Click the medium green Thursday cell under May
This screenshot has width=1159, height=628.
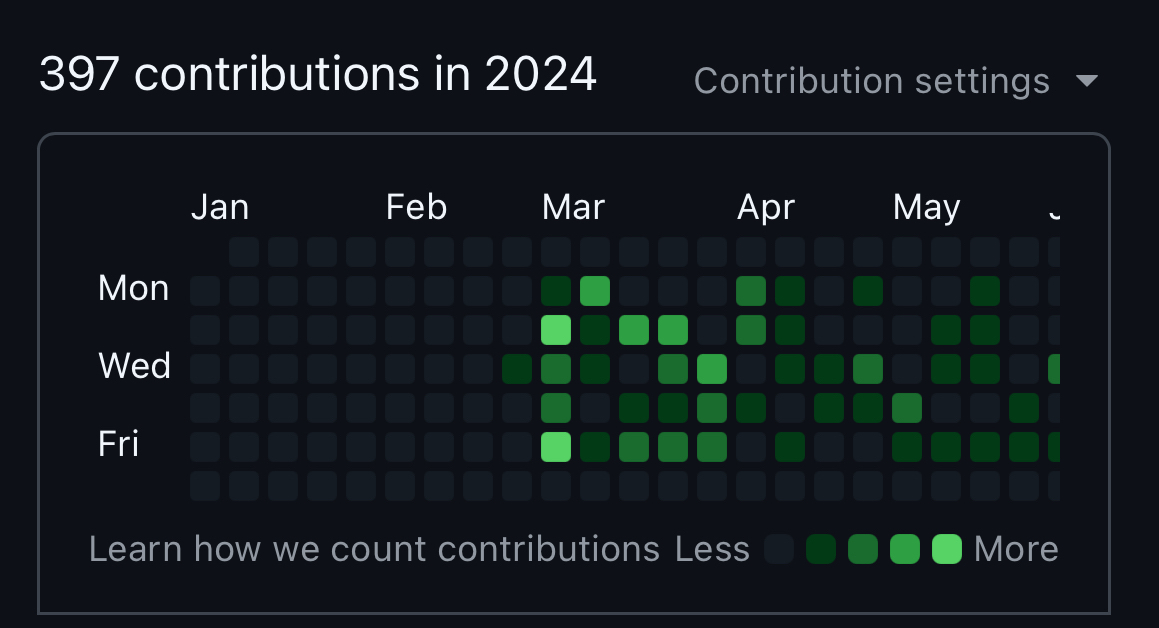click(x=907, y=408)
